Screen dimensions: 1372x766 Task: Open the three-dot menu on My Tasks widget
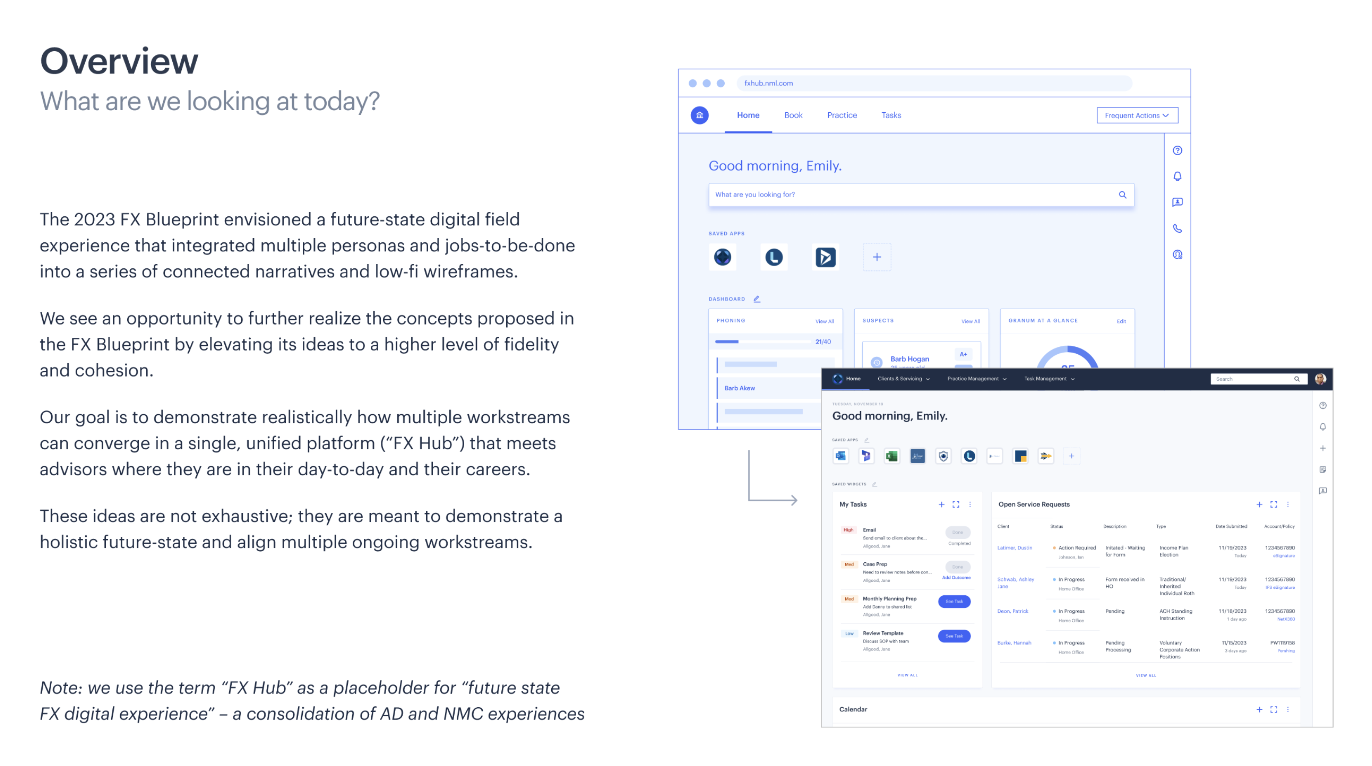click(x=970, y=505)
